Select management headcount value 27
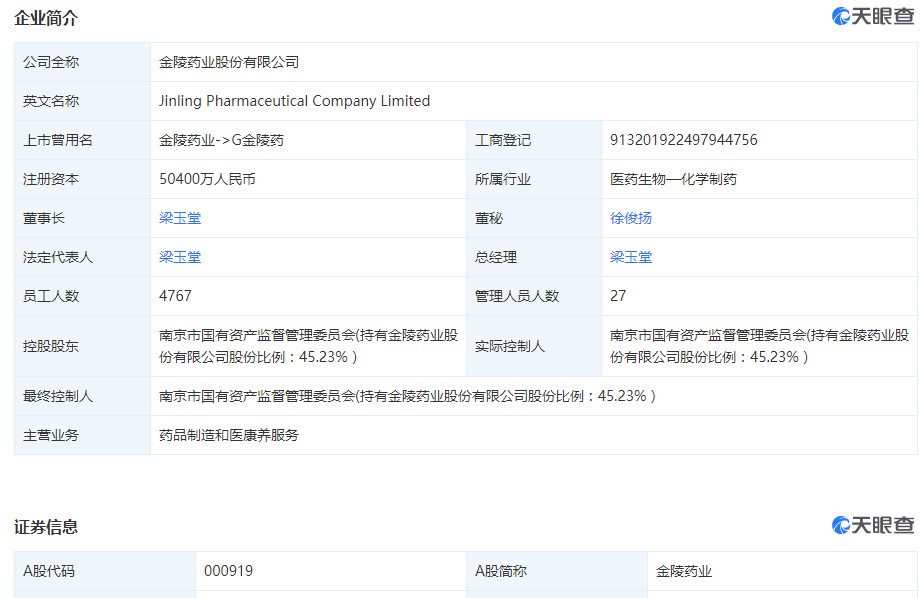Image resolution: width=920 pixels, height=598 pixels. [618, 296]
